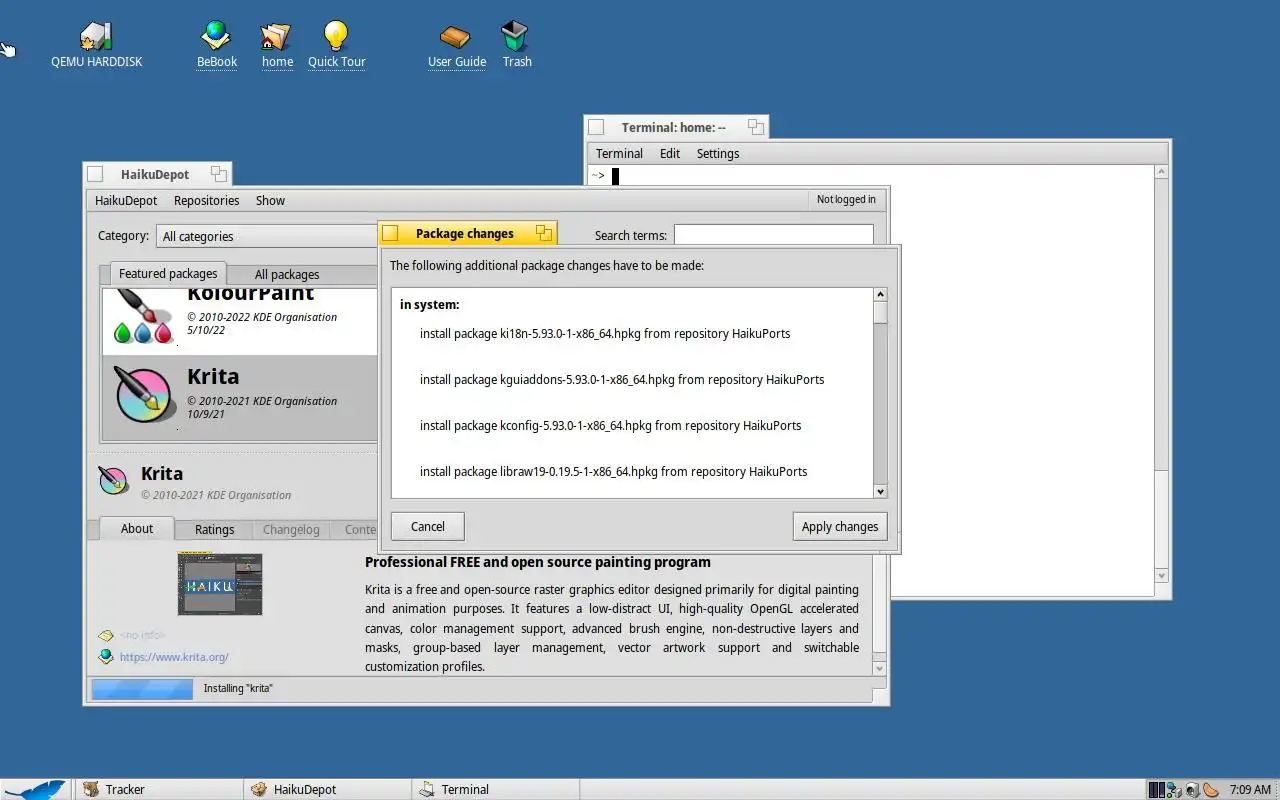
Task: Click the installing krita progress bar
Action: coord(142,688)
